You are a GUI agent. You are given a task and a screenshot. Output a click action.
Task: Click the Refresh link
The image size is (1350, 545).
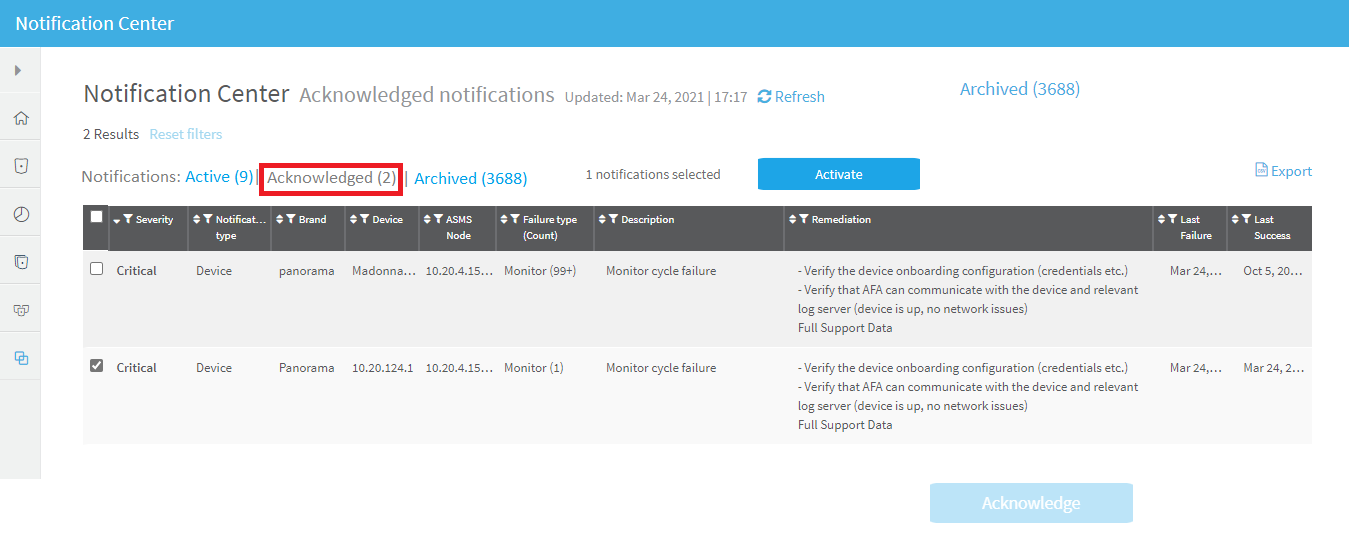[x=791, y=97]
